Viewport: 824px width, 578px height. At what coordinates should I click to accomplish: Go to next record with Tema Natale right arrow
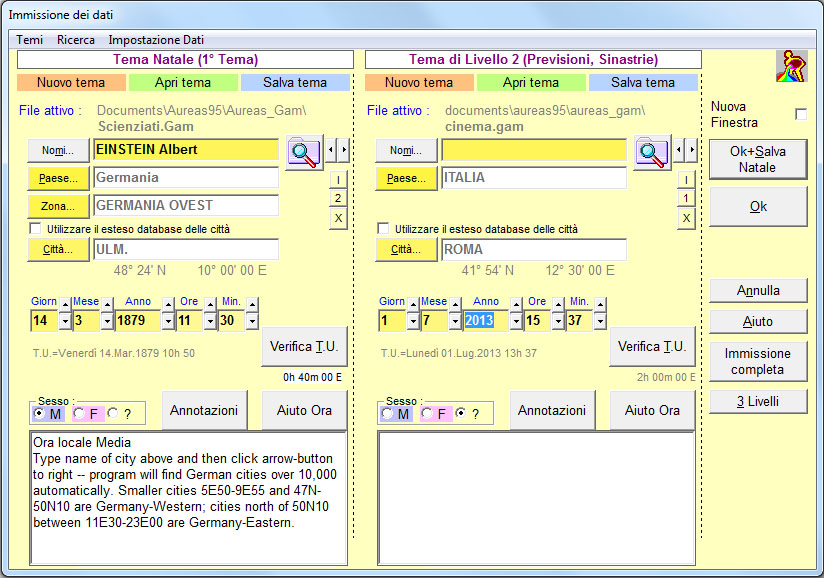tap(344, 150)
